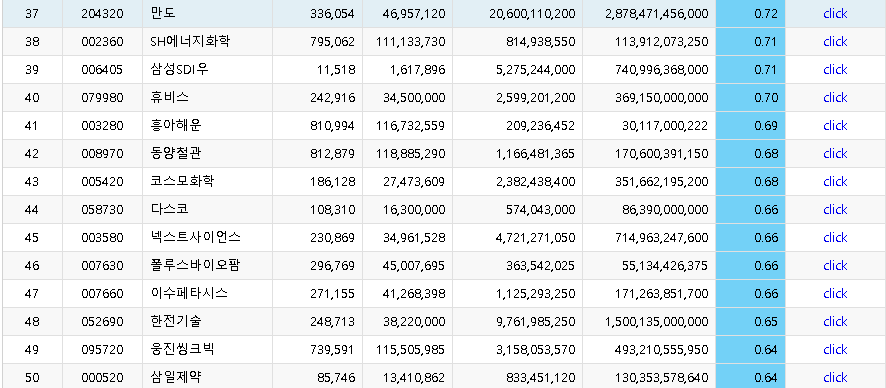Select stock name 흥아해운

(176, 125)
